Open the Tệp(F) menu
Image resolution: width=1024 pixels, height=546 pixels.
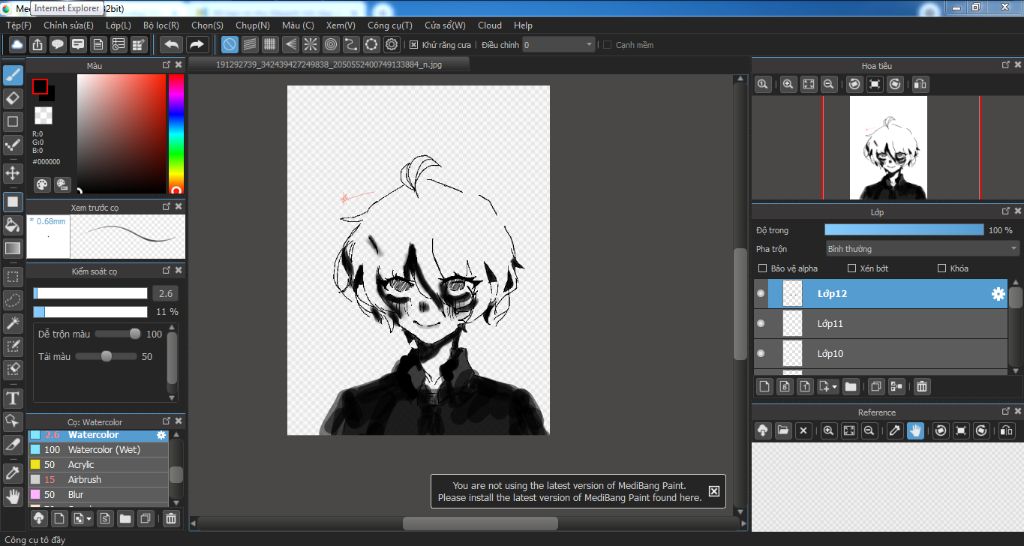pyautogui.click(x=18, y=25)
